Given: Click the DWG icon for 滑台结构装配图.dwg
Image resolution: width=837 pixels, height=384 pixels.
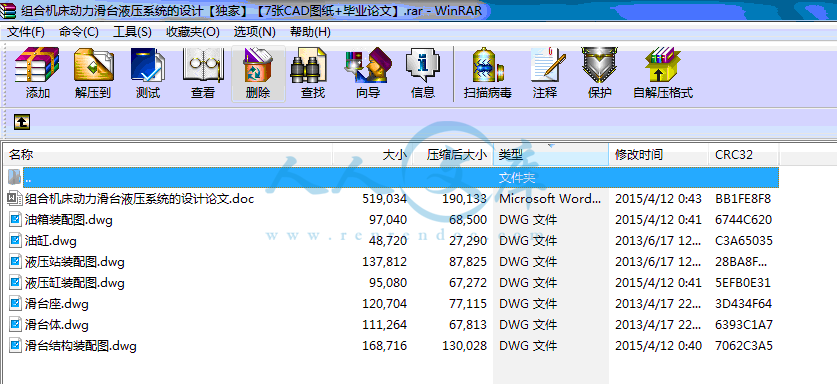Looking at the screenshot, I should pyautogui.click(x=15, y=346).
